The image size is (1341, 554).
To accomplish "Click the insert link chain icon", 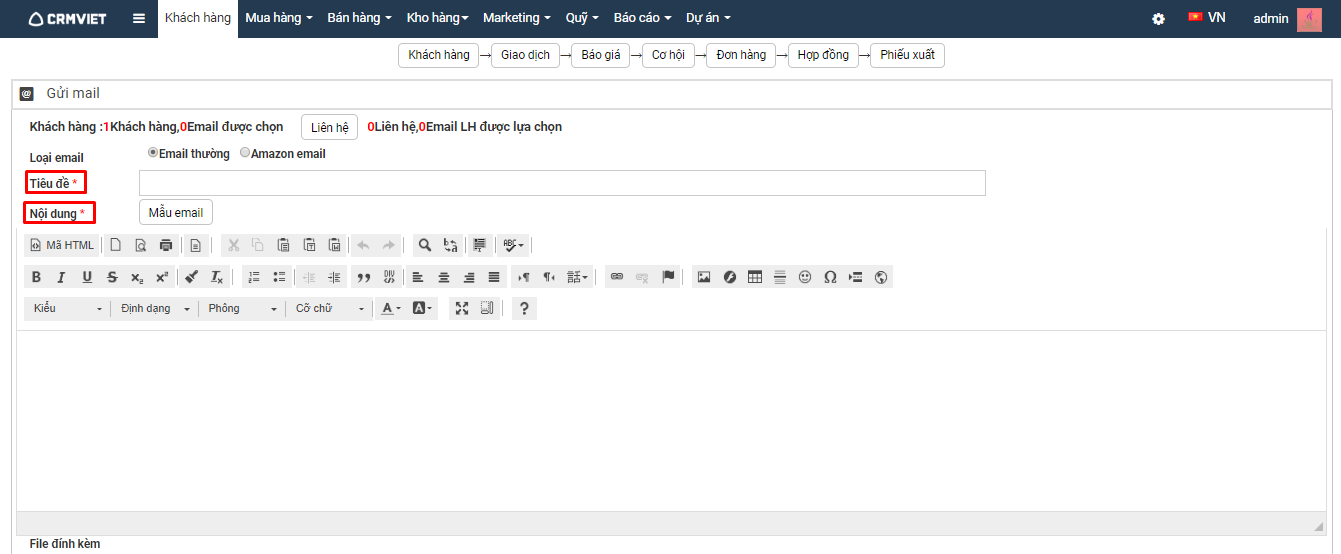I will [617, 277].
